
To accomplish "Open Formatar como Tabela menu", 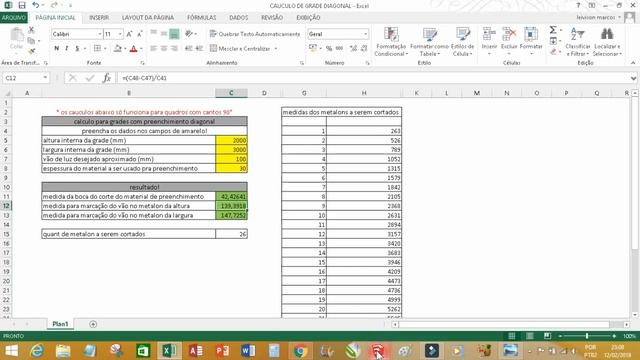I will click(x=429, y=42).
